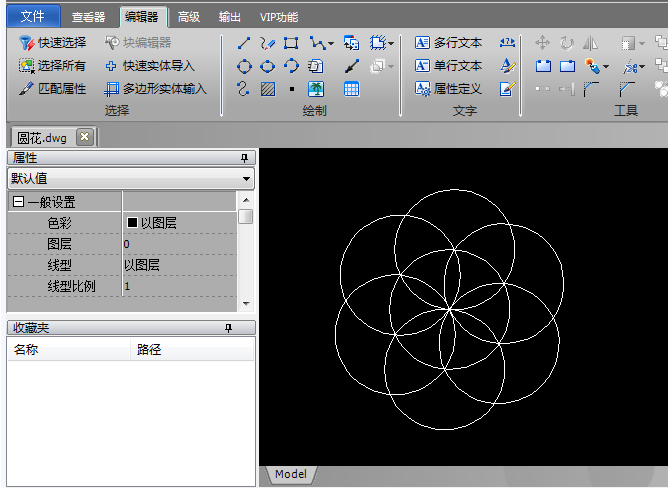This screenshot has width=668, height=488.
Task: Collapse the 一般设置 property group
Action: pyautogui.click(x=18, y=202)
